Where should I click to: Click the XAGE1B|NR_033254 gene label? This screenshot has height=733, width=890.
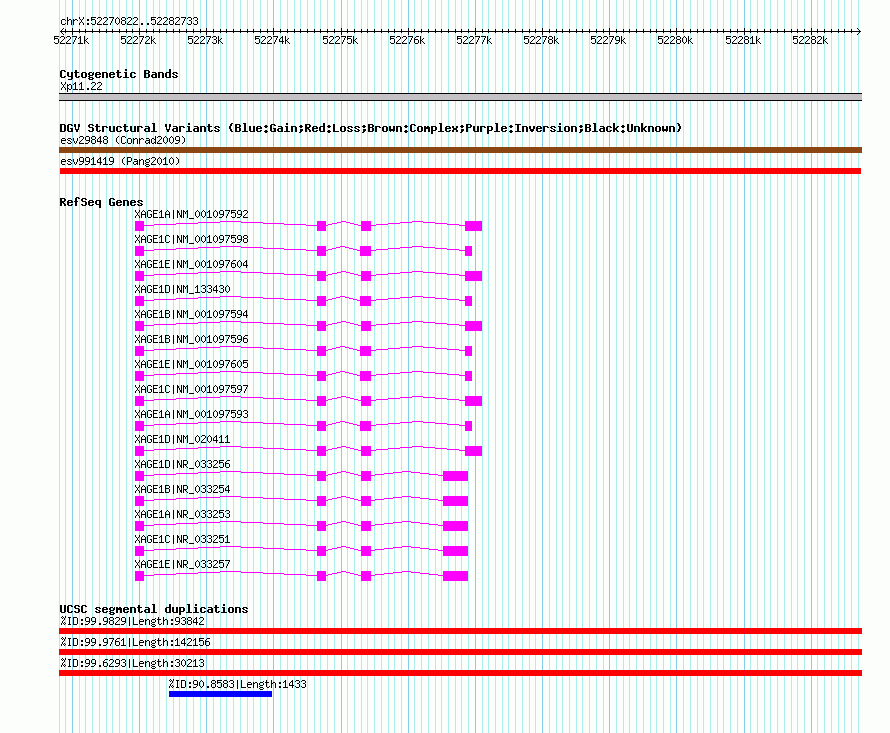tap(182, 489)
